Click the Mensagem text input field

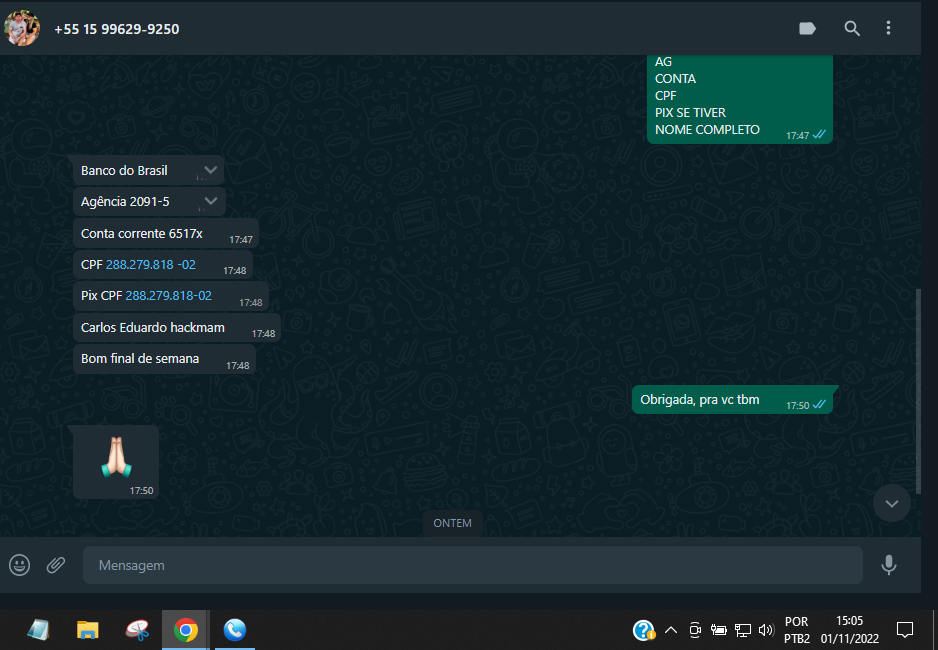(x=472, y=565)
